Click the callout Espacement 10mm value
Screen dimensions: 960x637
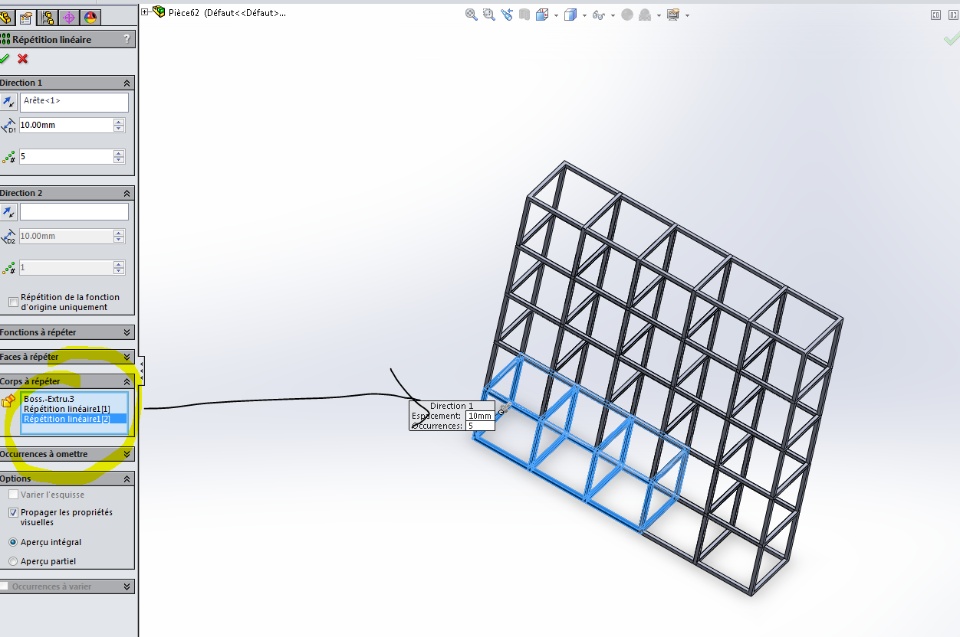(x=479, y=416)
